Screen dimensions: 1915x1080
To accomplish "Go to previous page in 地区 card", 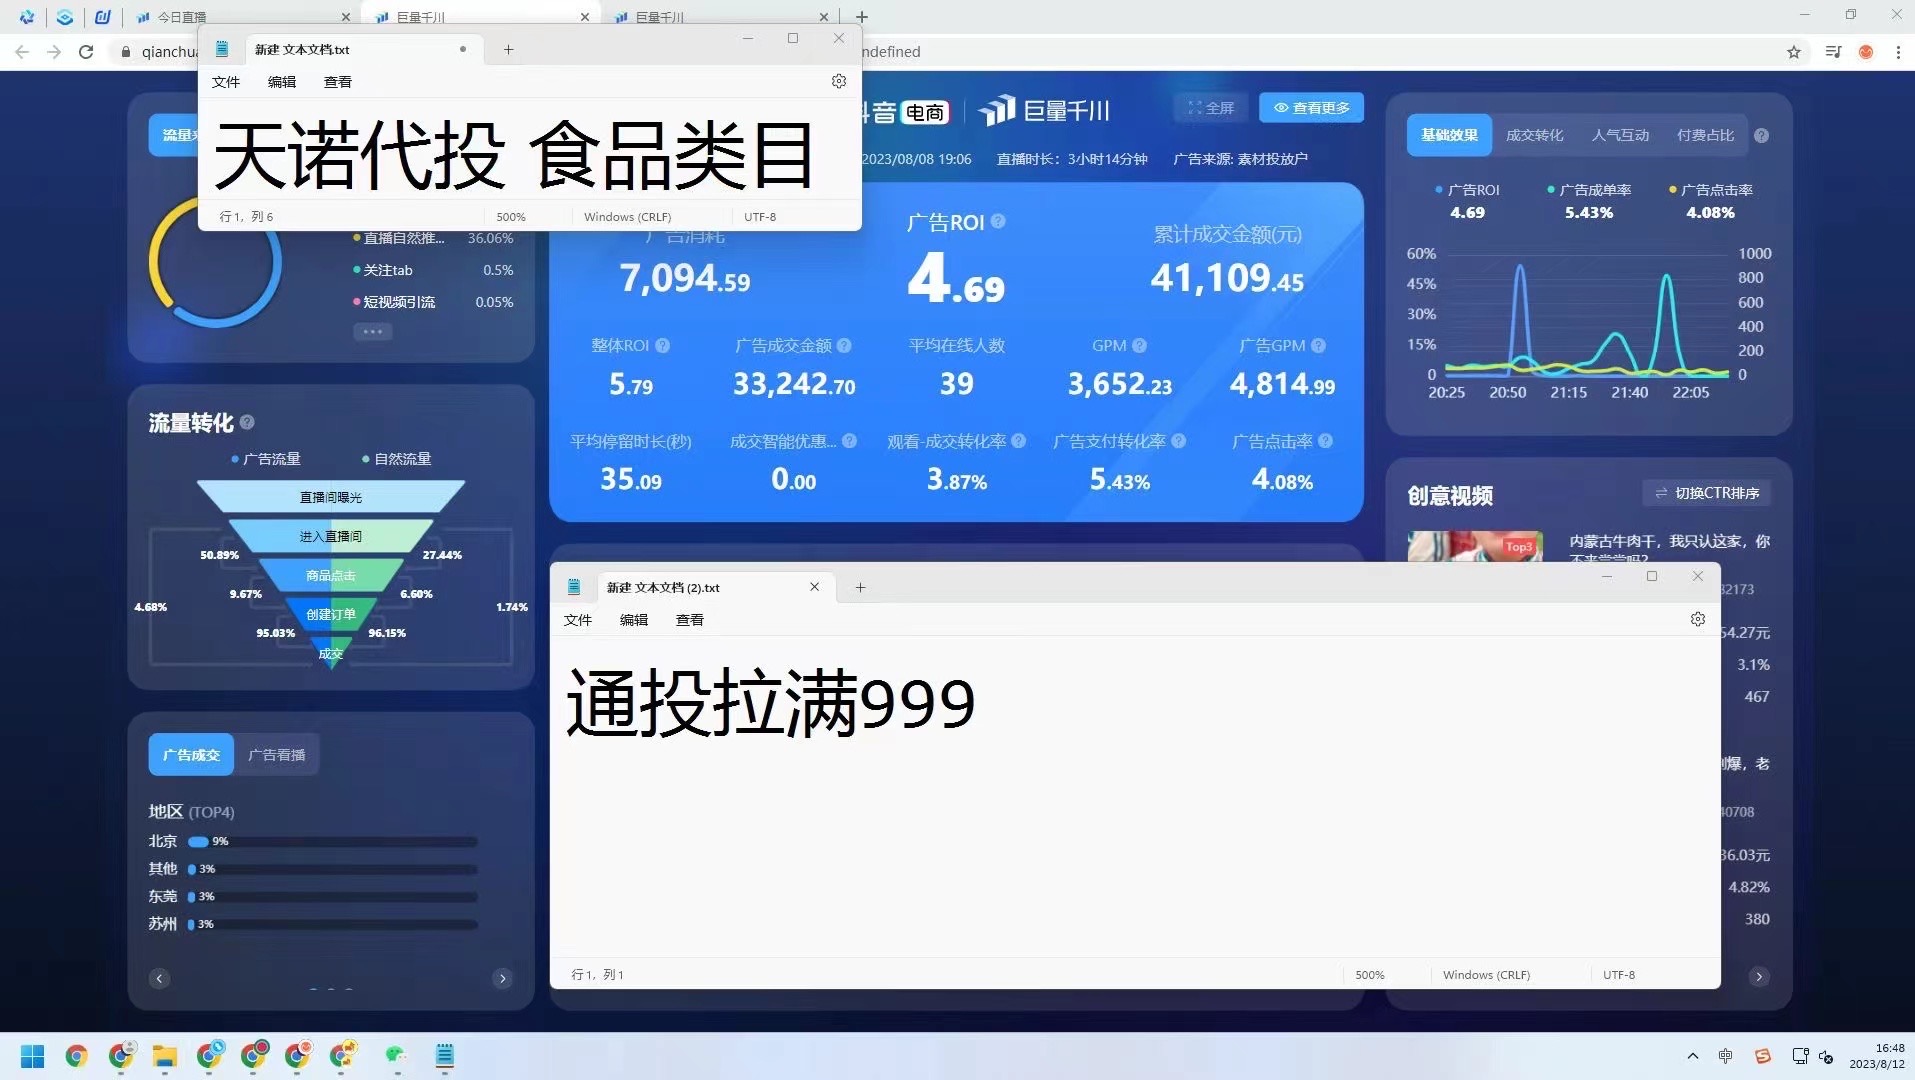I will click(159, 978).
